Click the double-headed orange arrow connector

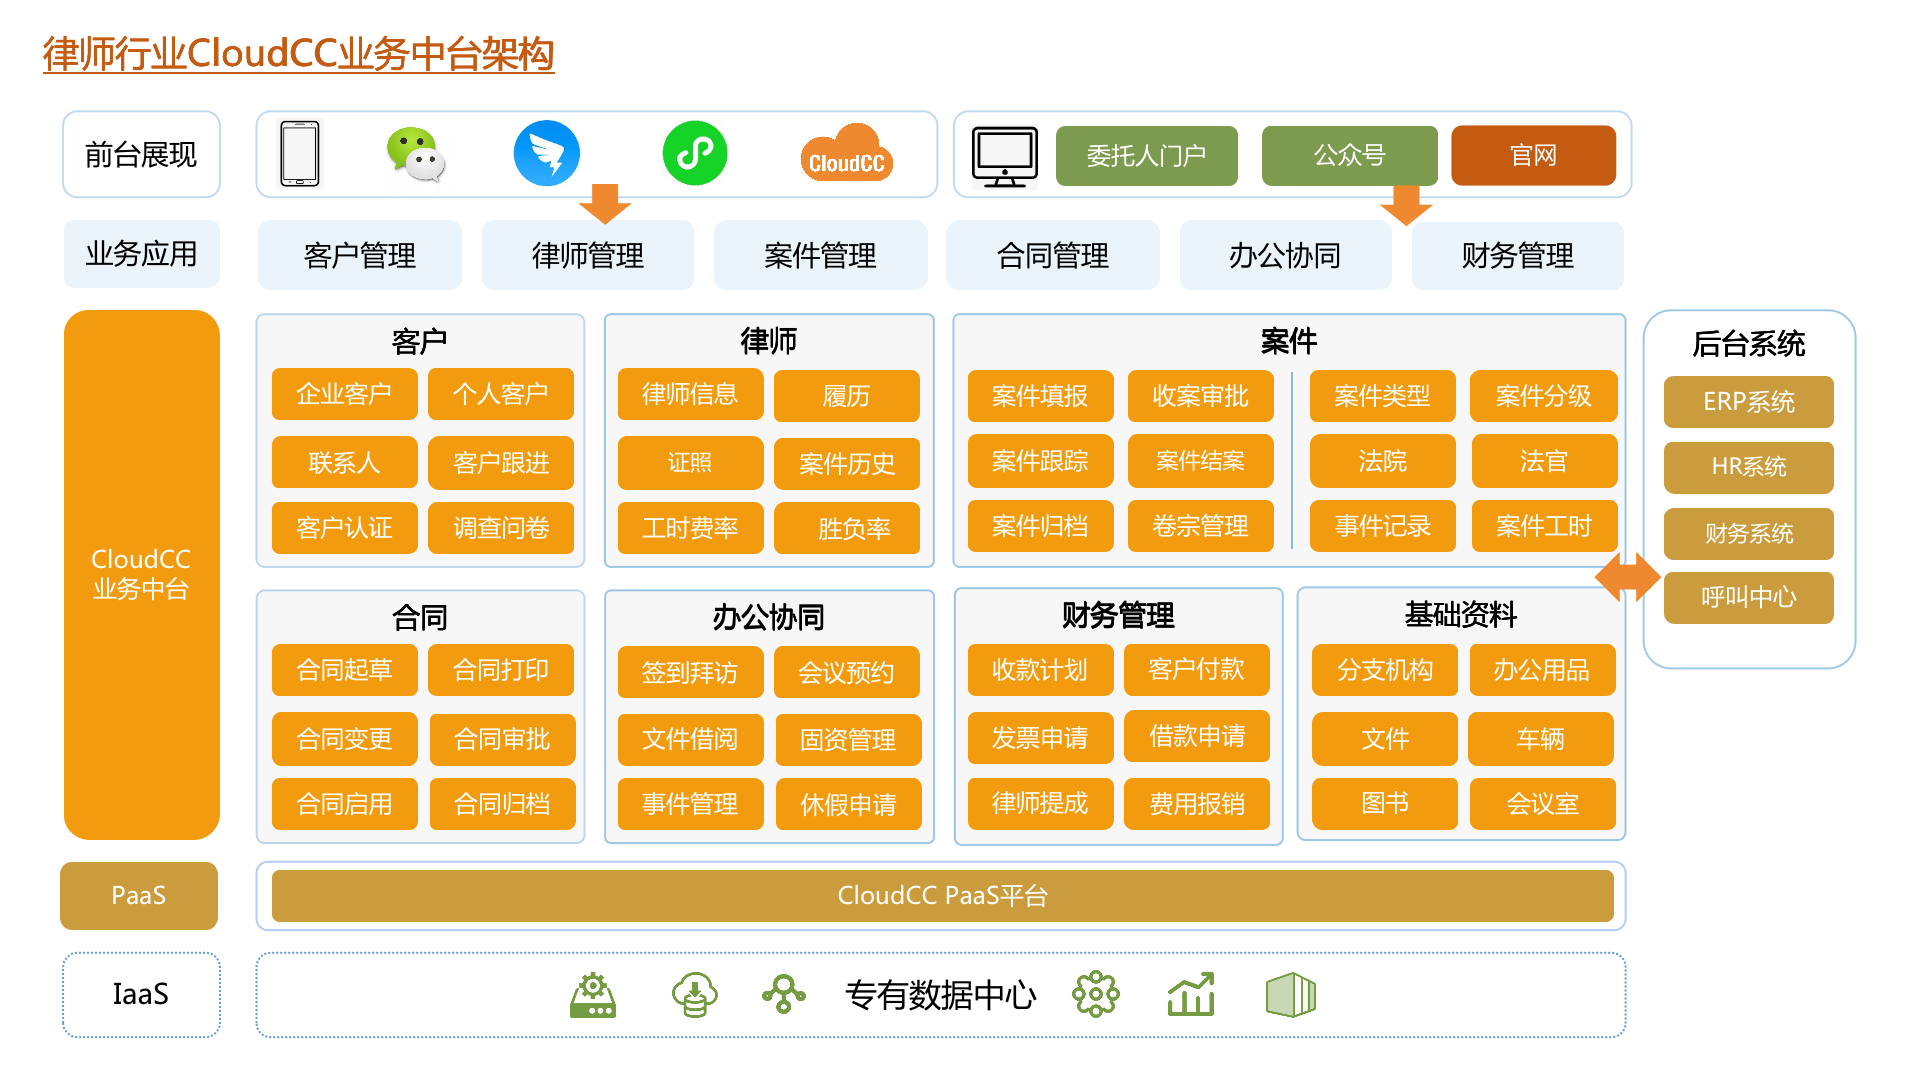pyautogui.click(x=1627, y=577)
